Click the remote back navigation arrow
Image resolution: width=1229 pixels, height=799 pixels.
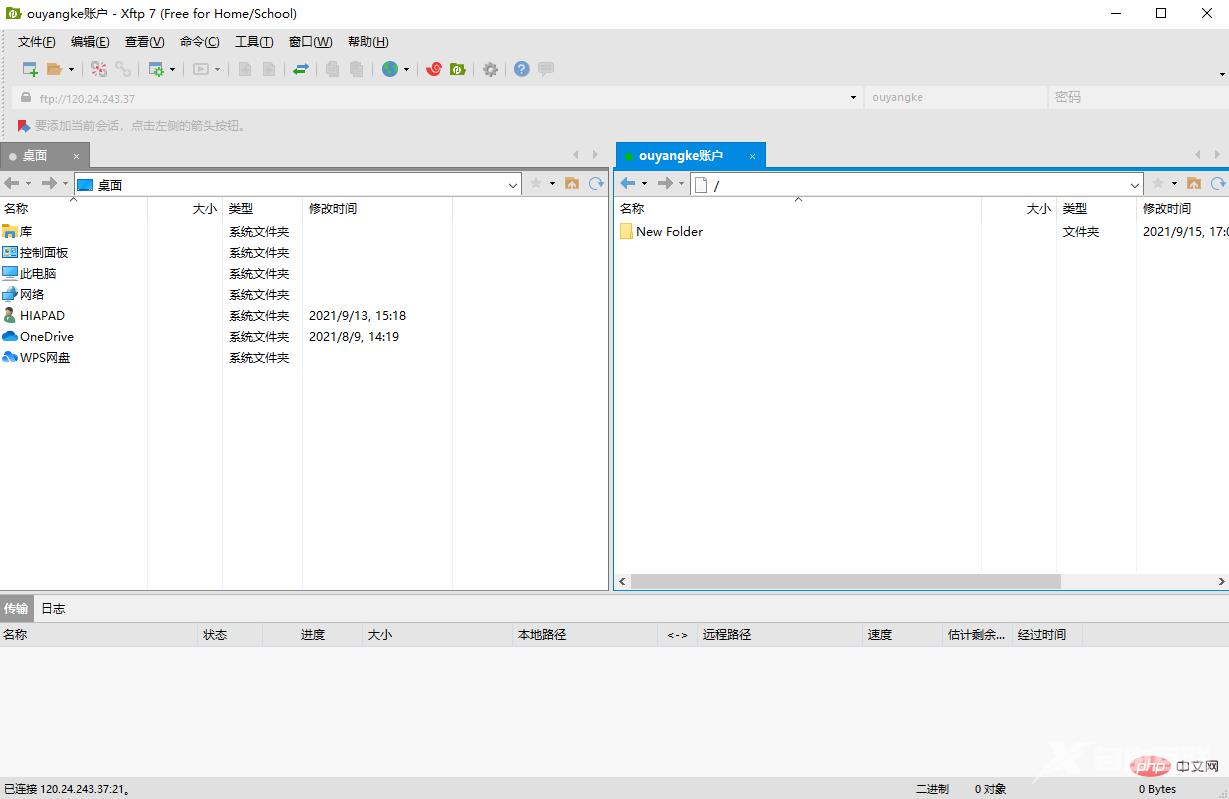629,184
